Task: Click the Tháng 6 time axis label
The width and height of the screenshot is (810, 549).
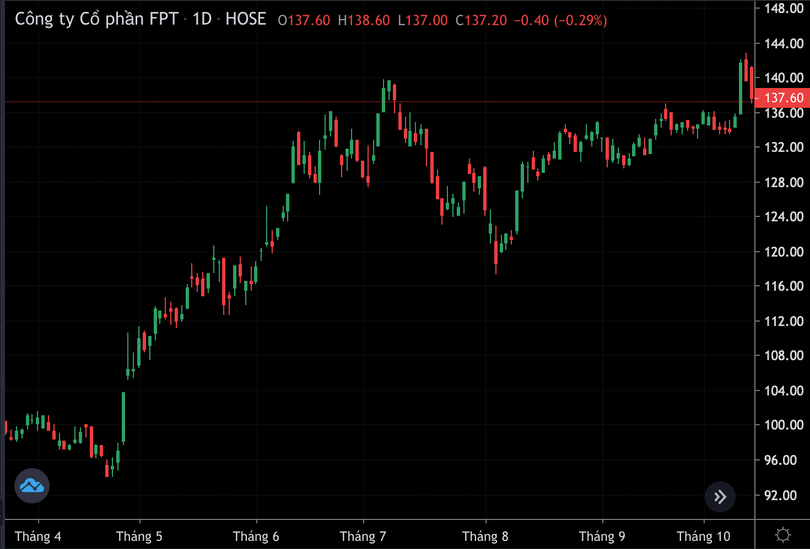Action: [x=256, y=536]
